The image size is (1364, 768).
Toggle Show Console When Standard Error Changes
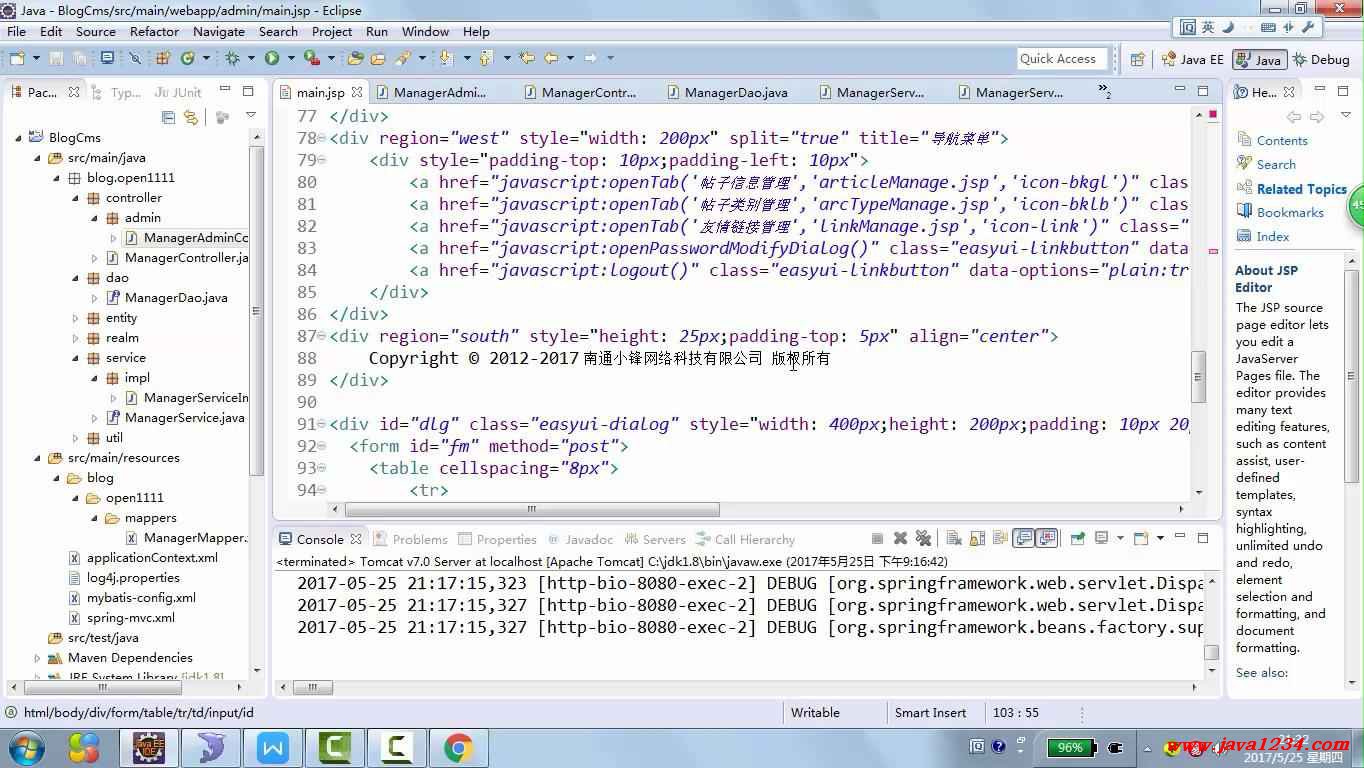point(1047,538)
